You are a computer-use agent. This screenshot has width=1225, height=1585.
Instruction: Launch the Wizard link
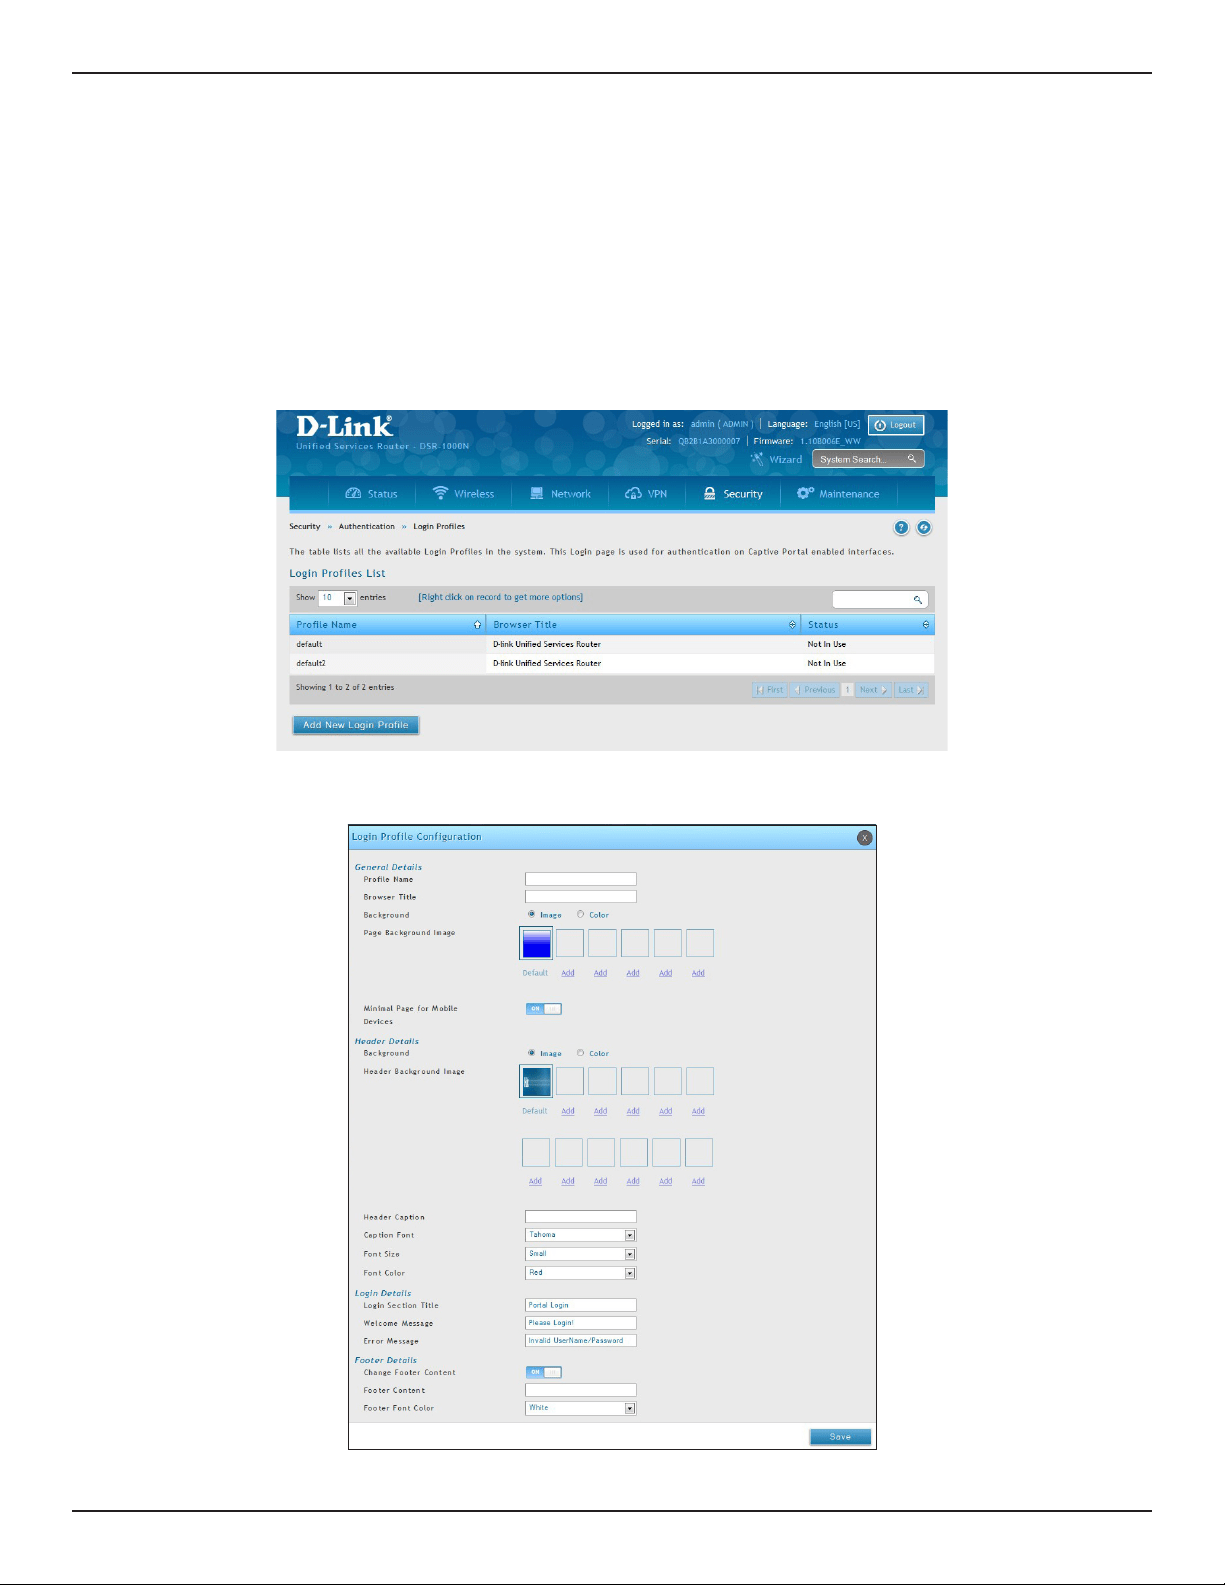[777, 459]
